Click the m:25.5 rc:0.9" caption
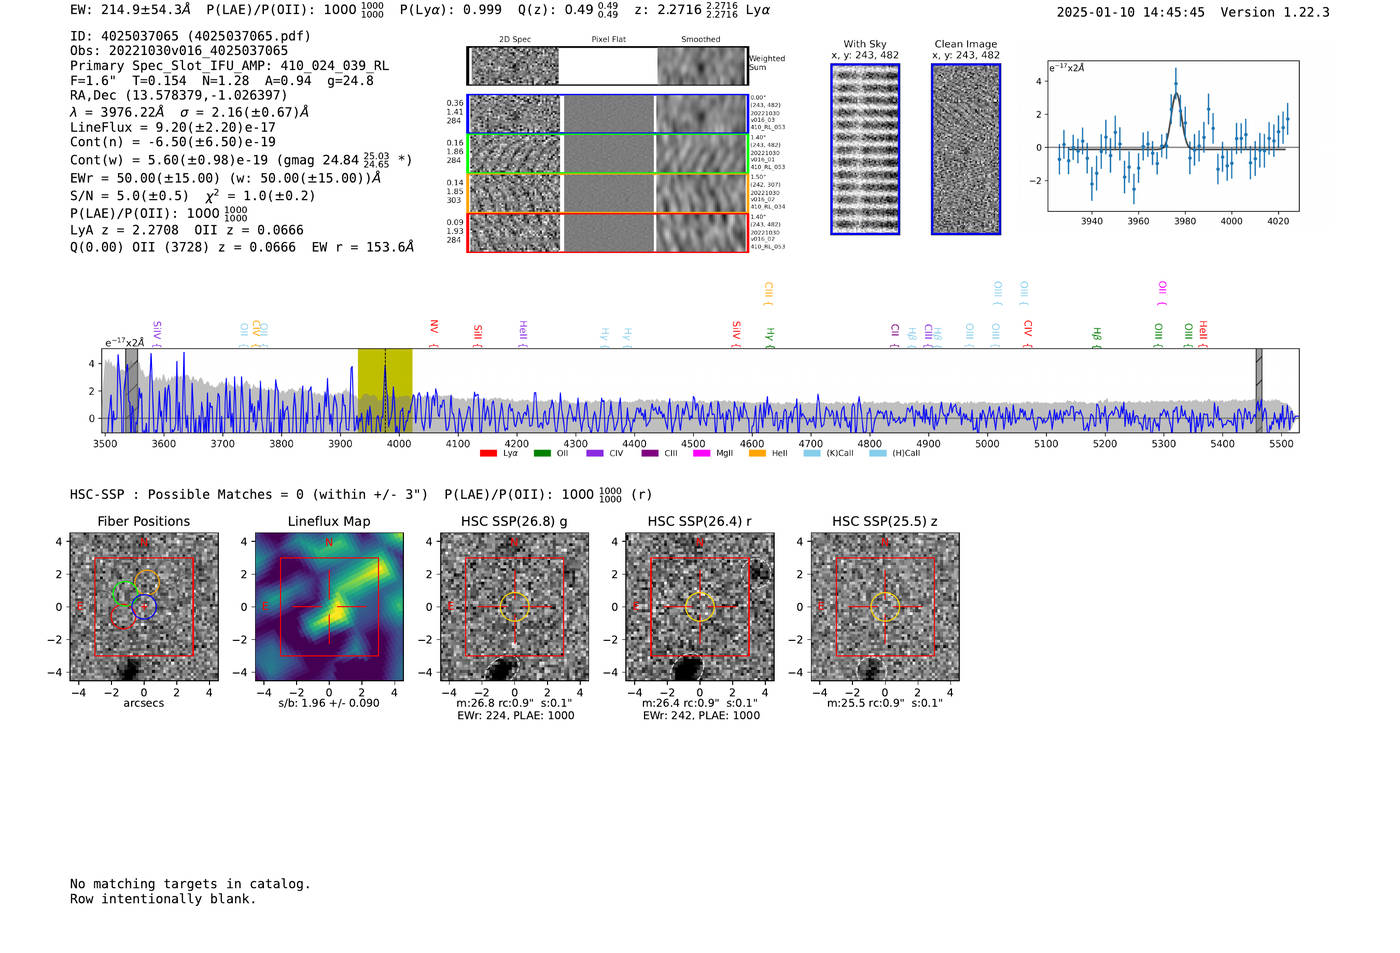This screenshot has height=953, width=1400. point(885,703)
